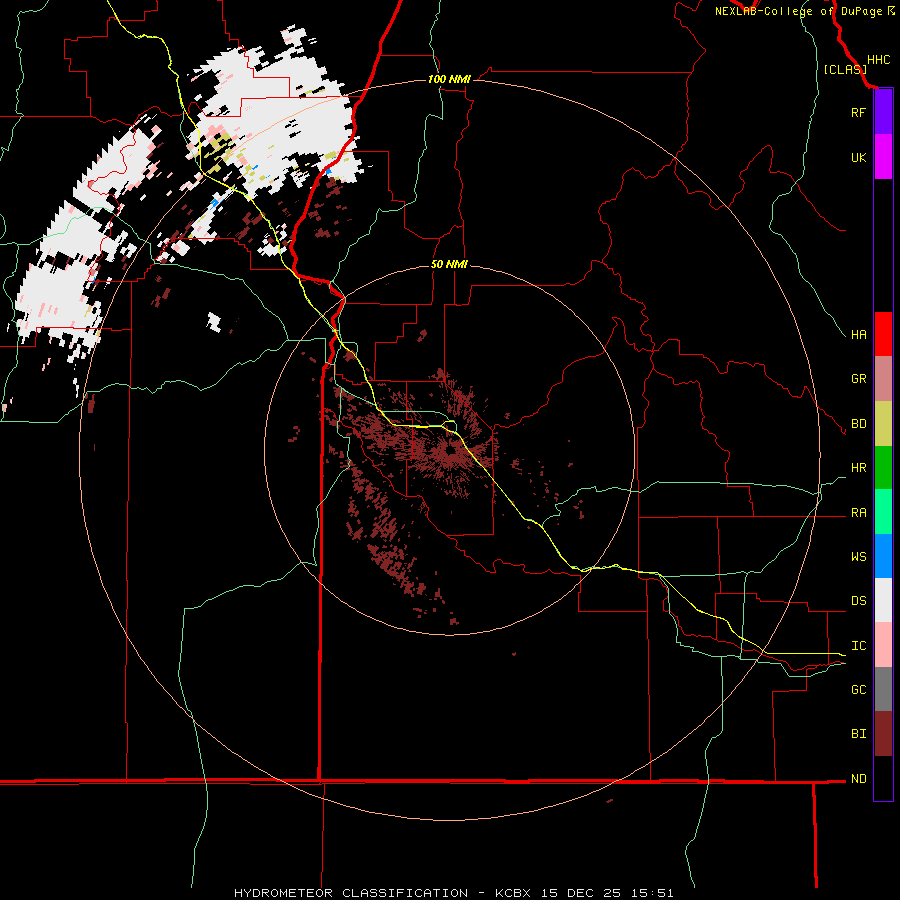Pick the RA light green swatch

tap(883, 512)
